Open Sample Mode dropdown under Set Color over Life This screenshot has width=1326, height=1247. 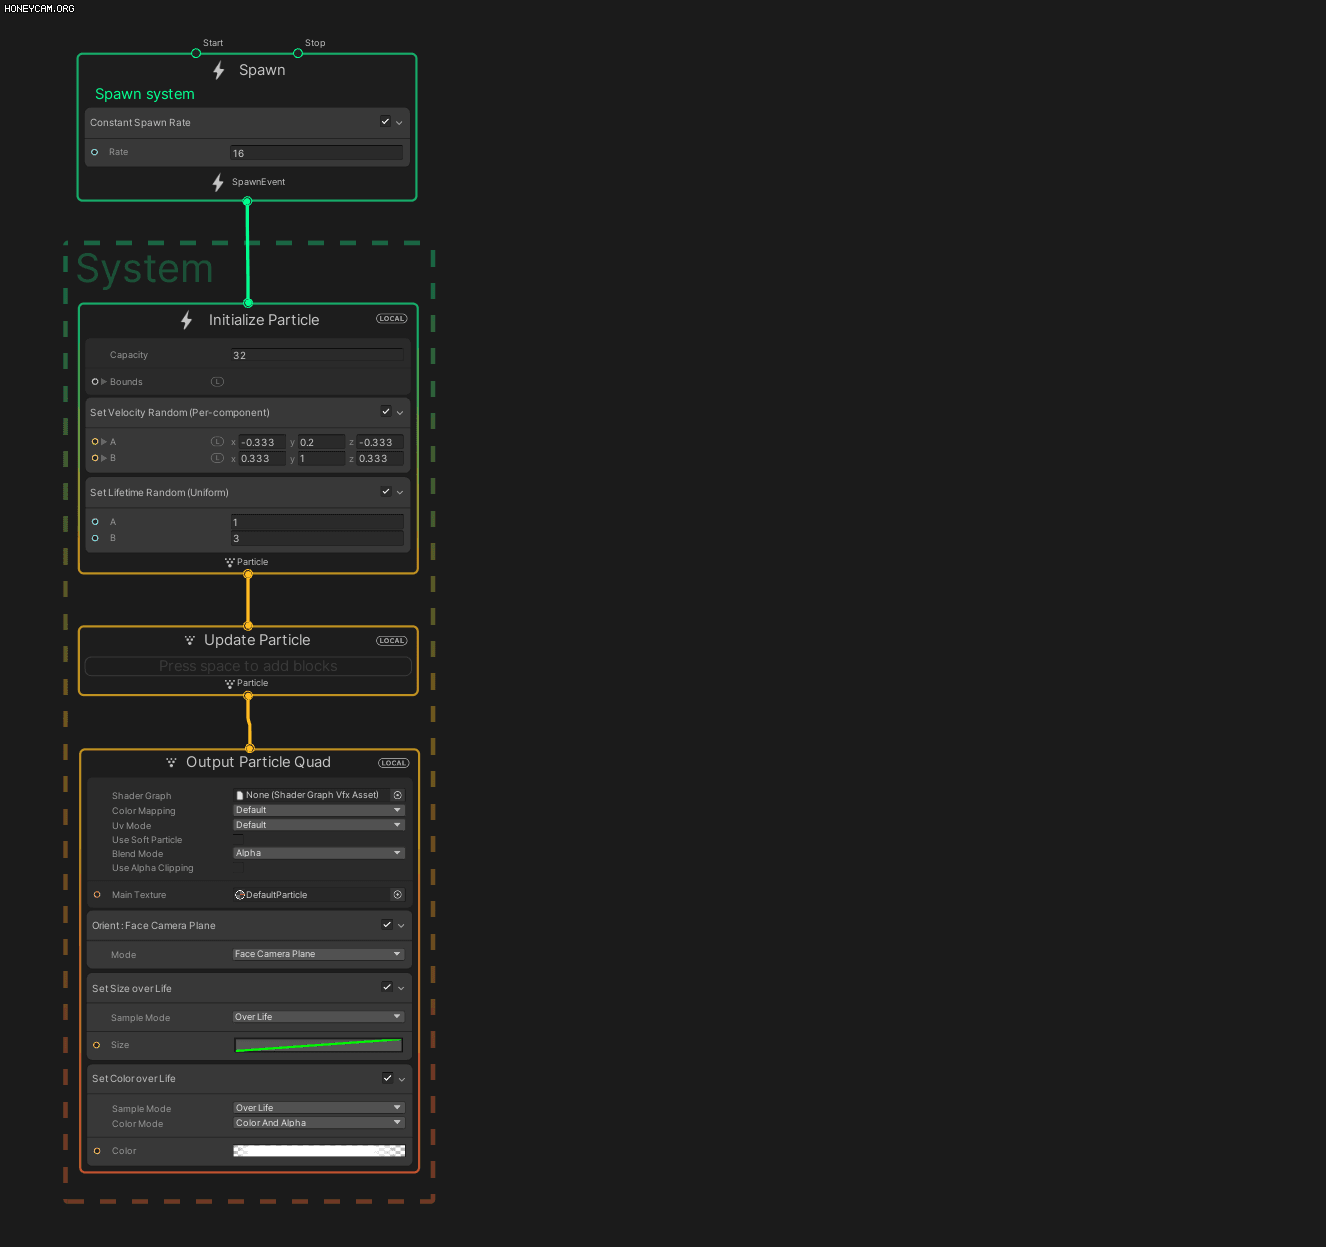pos(319,1108)
